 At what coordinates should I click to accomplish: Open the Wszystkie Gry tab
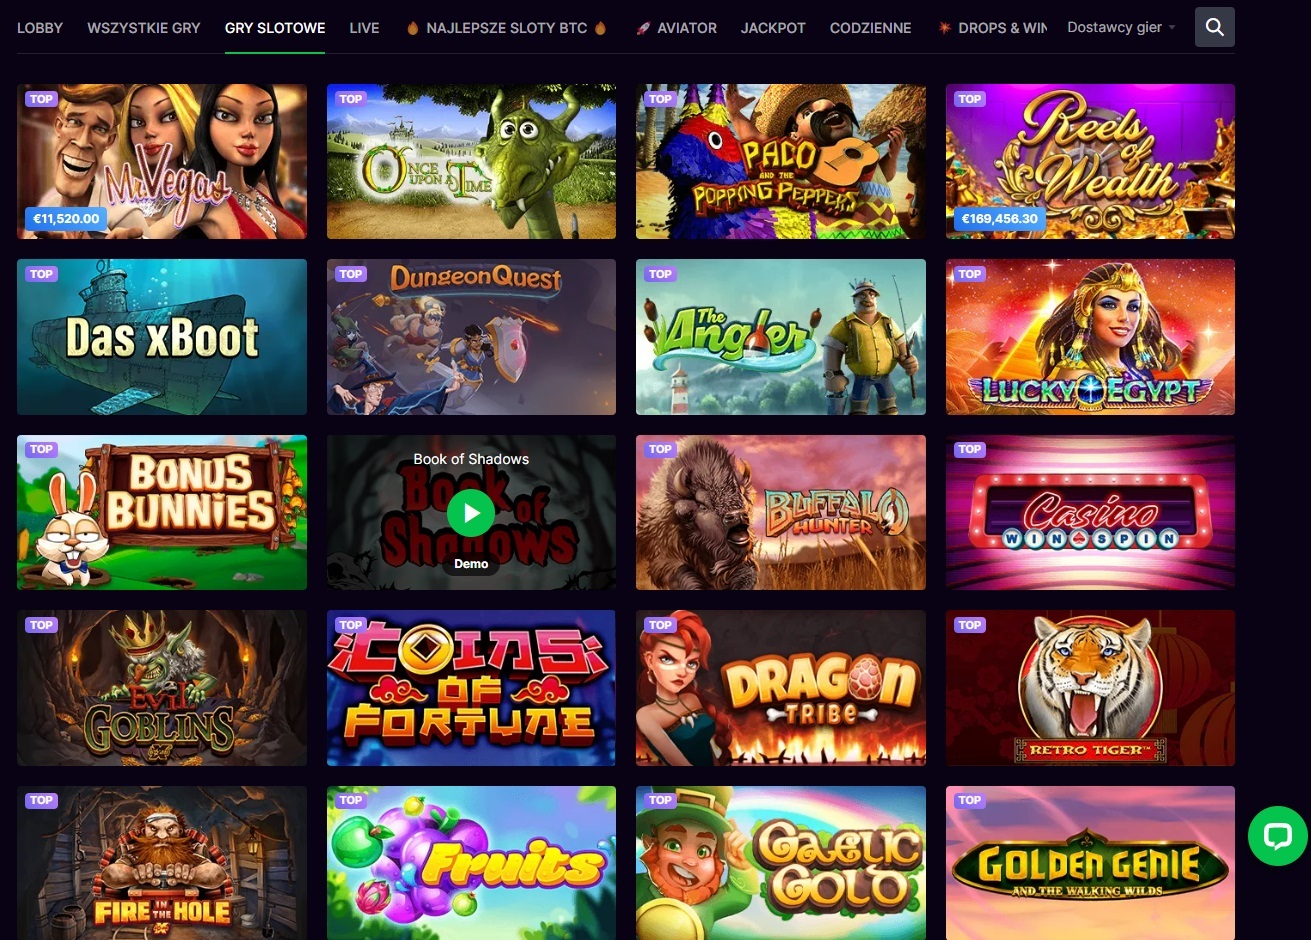pyautogui.click(x=144, y=28)
